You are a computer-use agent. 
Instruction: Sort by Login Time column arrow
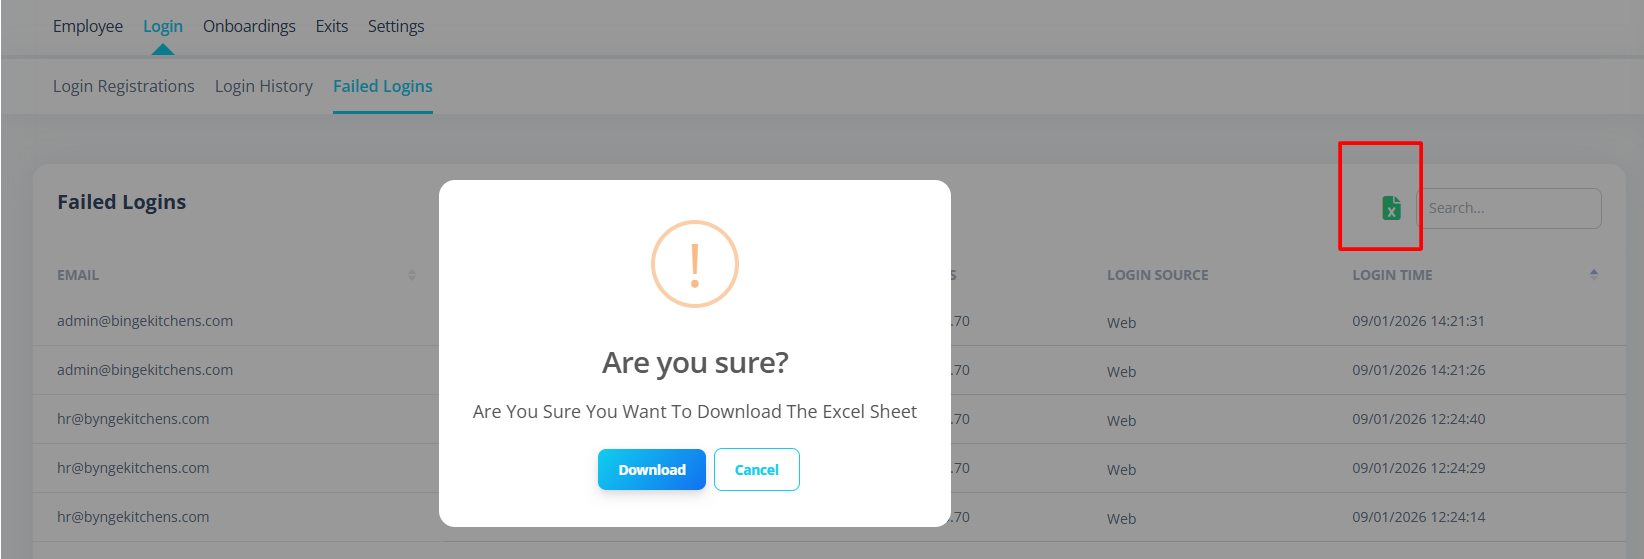tap(1593, 274)
